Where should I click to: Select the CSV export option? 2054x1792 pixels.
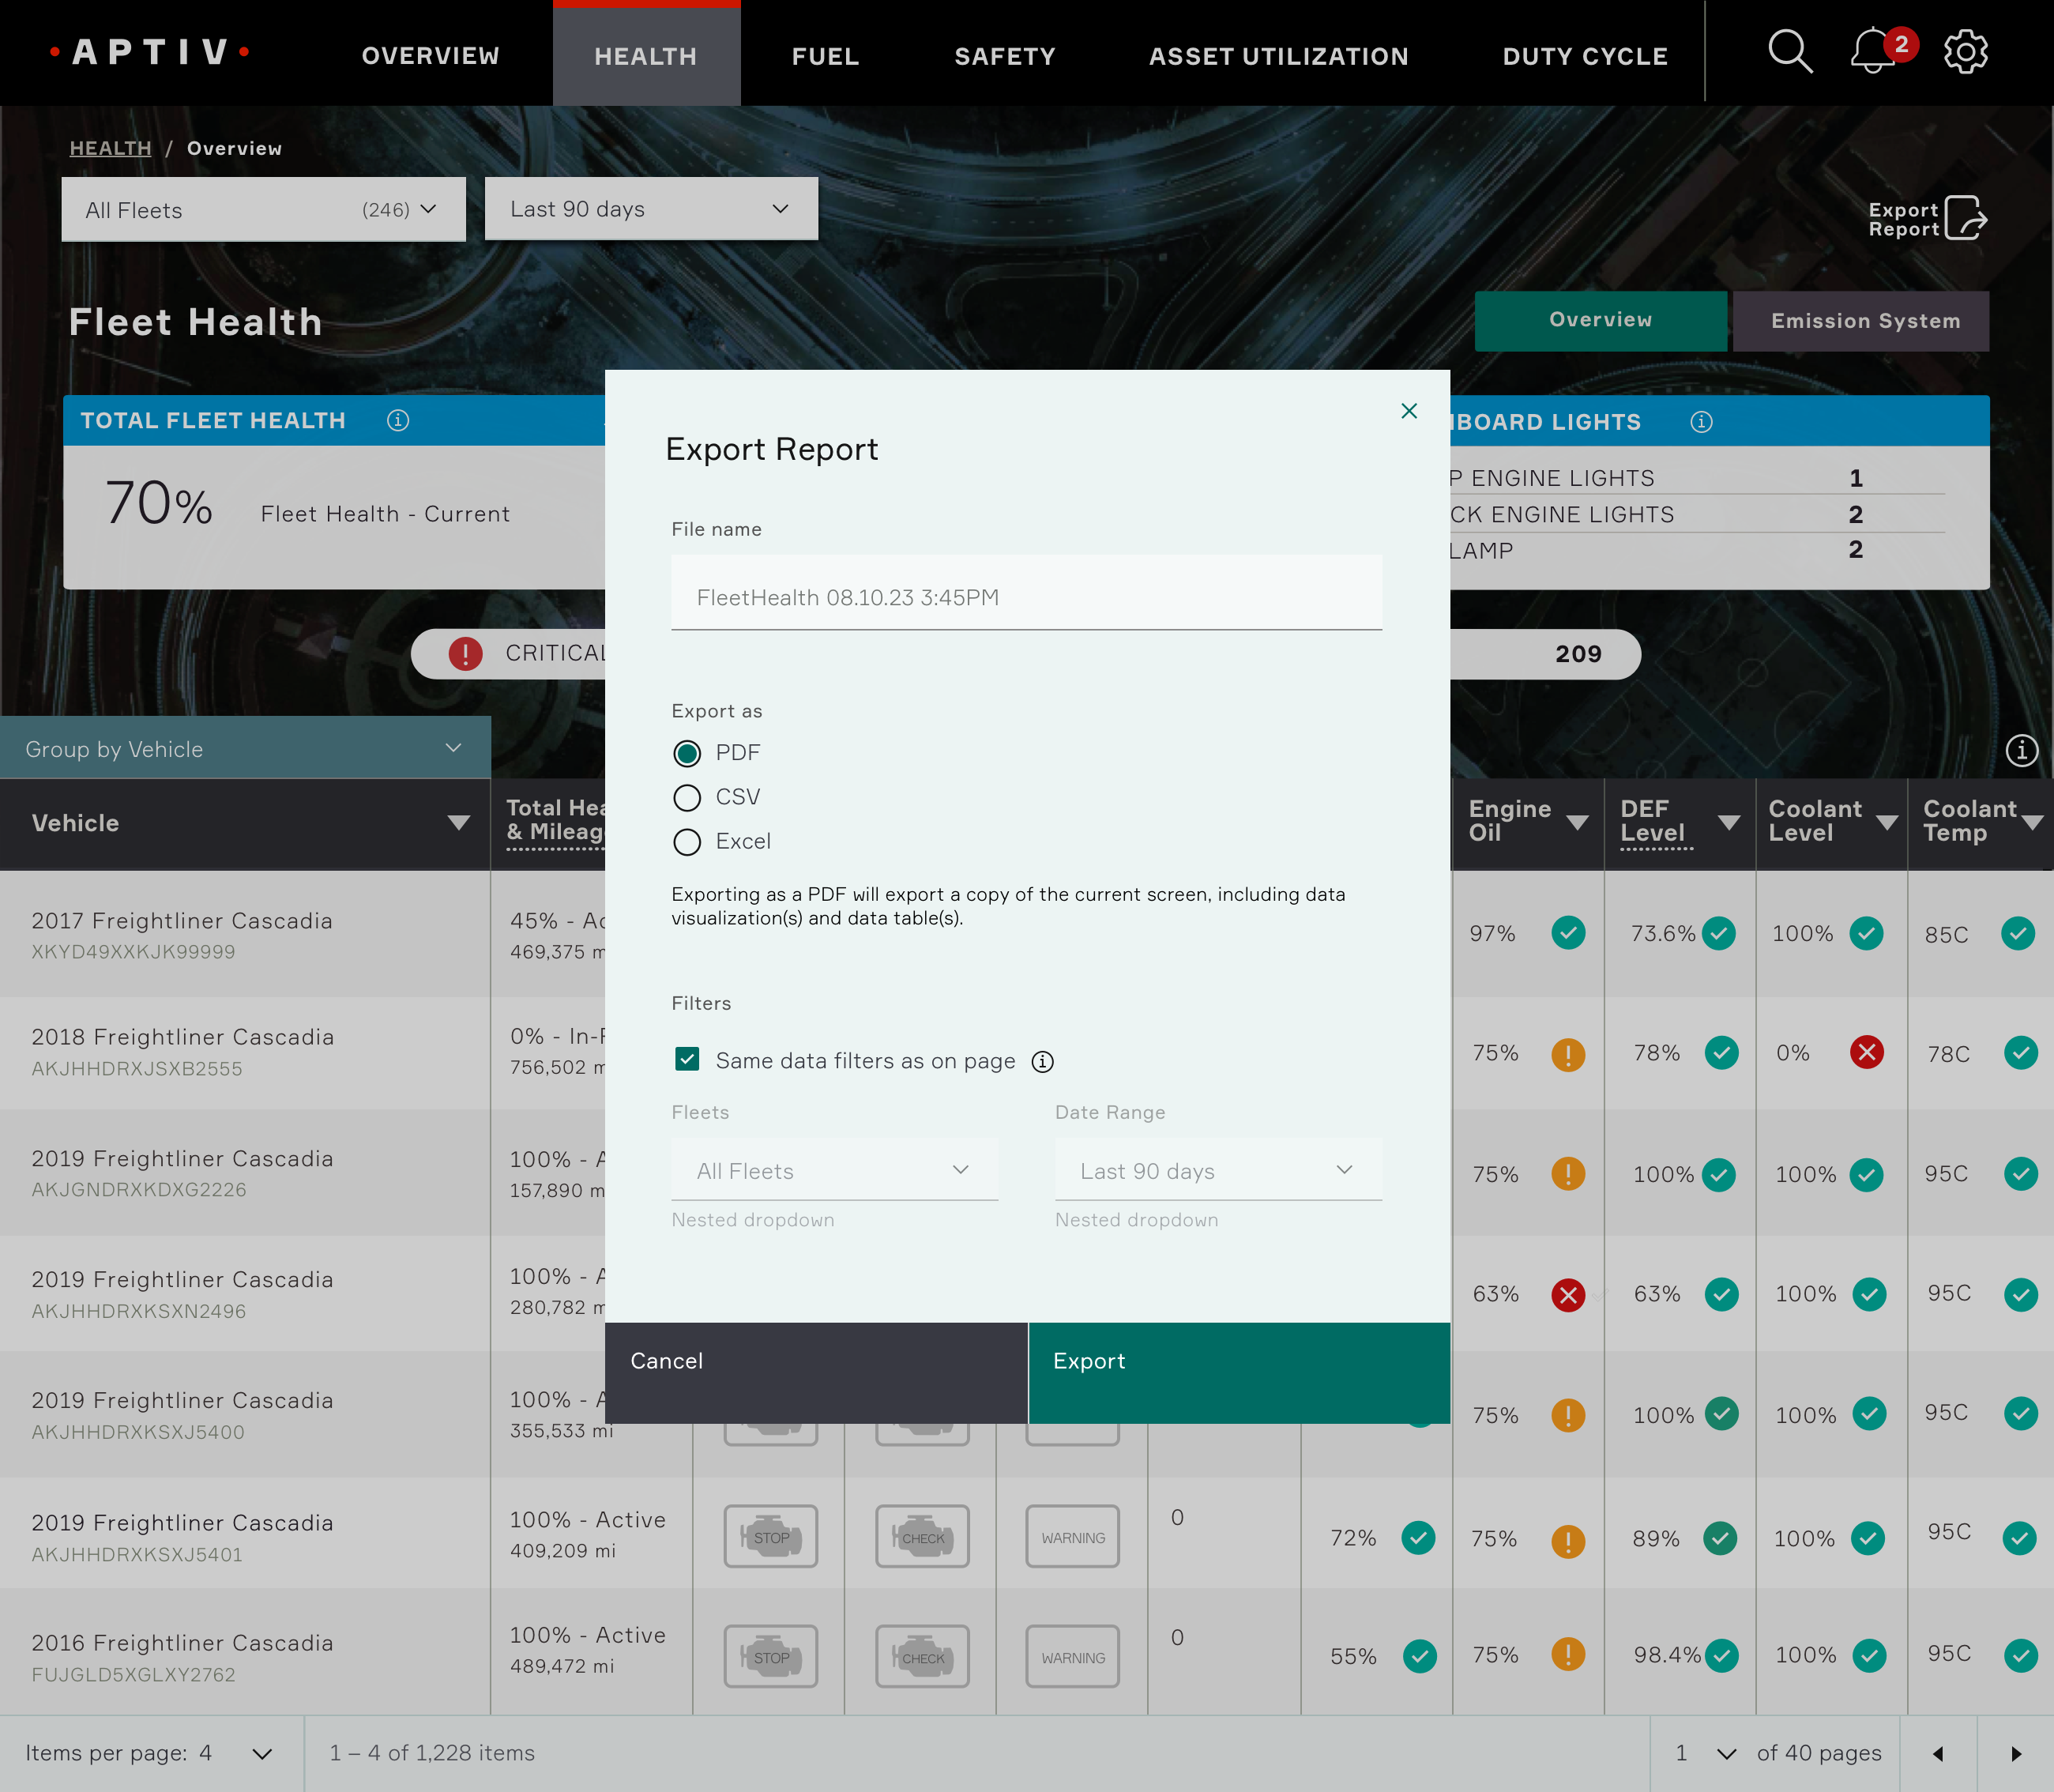687,798
